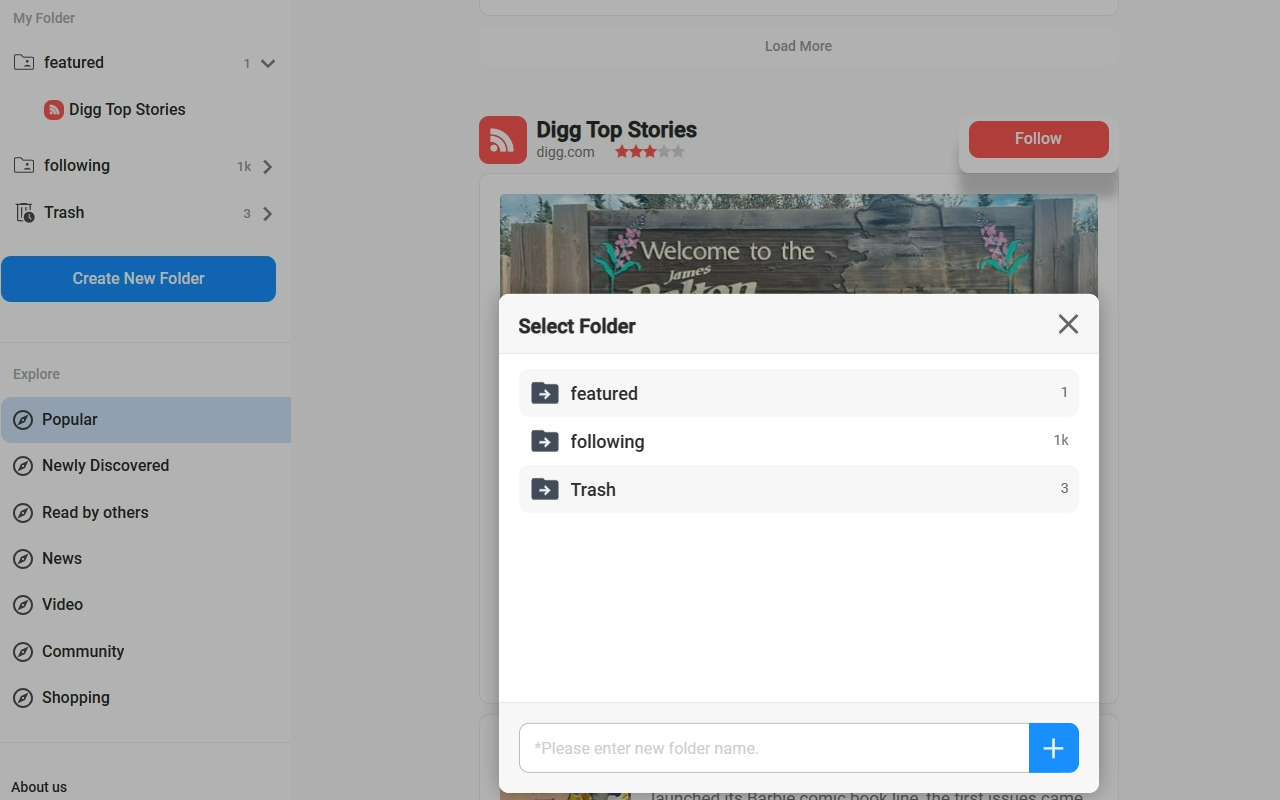1280x800 pixels.
Task: Click the Newly Discovered compass icon
Action: click(x=23, y=465)
